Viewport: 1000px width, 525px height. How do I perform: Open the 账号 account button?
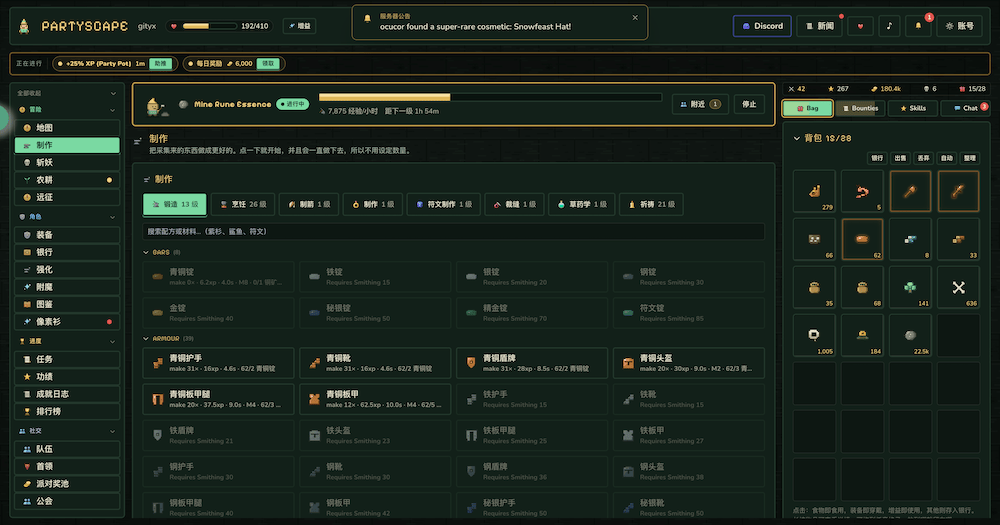click(x=959, y=26)
